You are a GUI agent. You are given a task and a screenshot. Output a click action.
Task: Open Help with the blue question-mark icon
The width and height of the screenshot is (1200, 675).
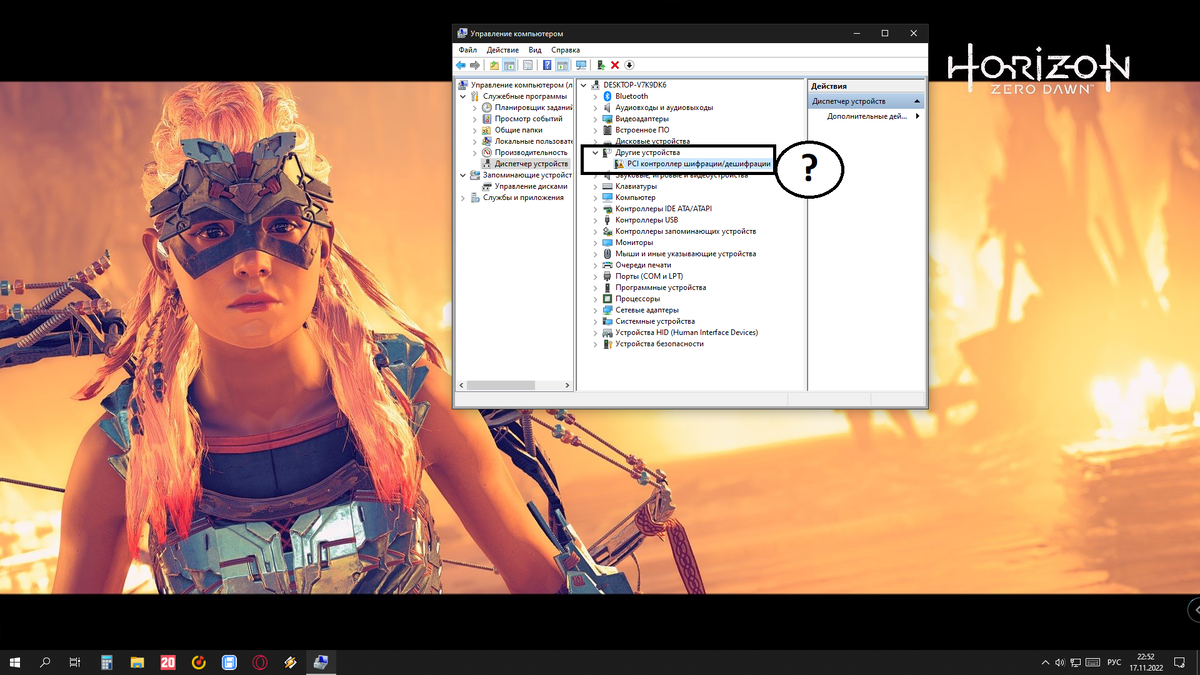pyautogui.click(x=547, y=65)
